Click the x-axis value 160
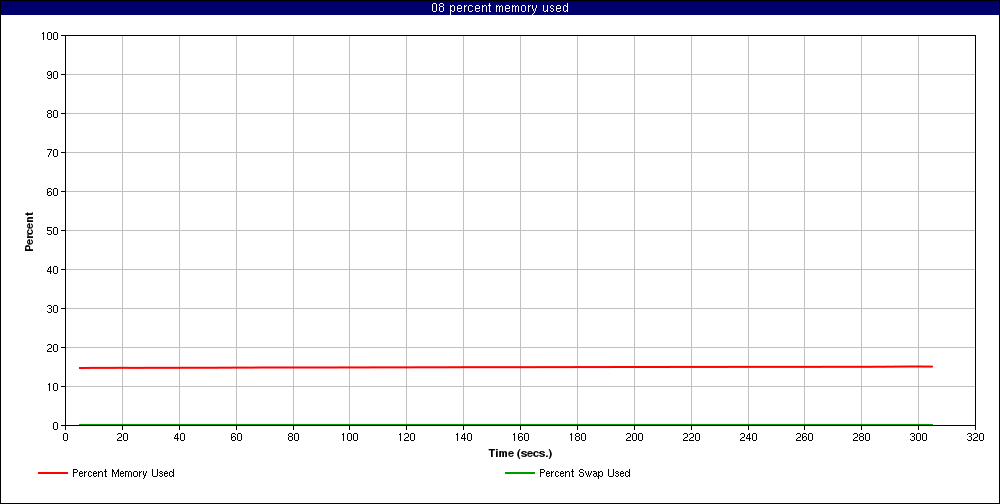 point(520,437)
